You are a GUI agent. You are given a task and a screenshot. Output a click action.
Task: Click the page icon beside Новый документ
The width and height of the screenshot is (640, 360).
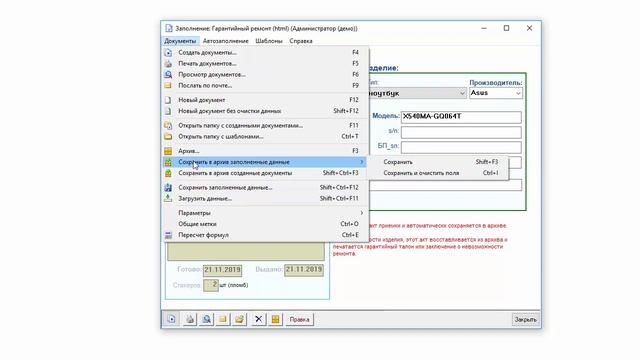pos(168,100)
